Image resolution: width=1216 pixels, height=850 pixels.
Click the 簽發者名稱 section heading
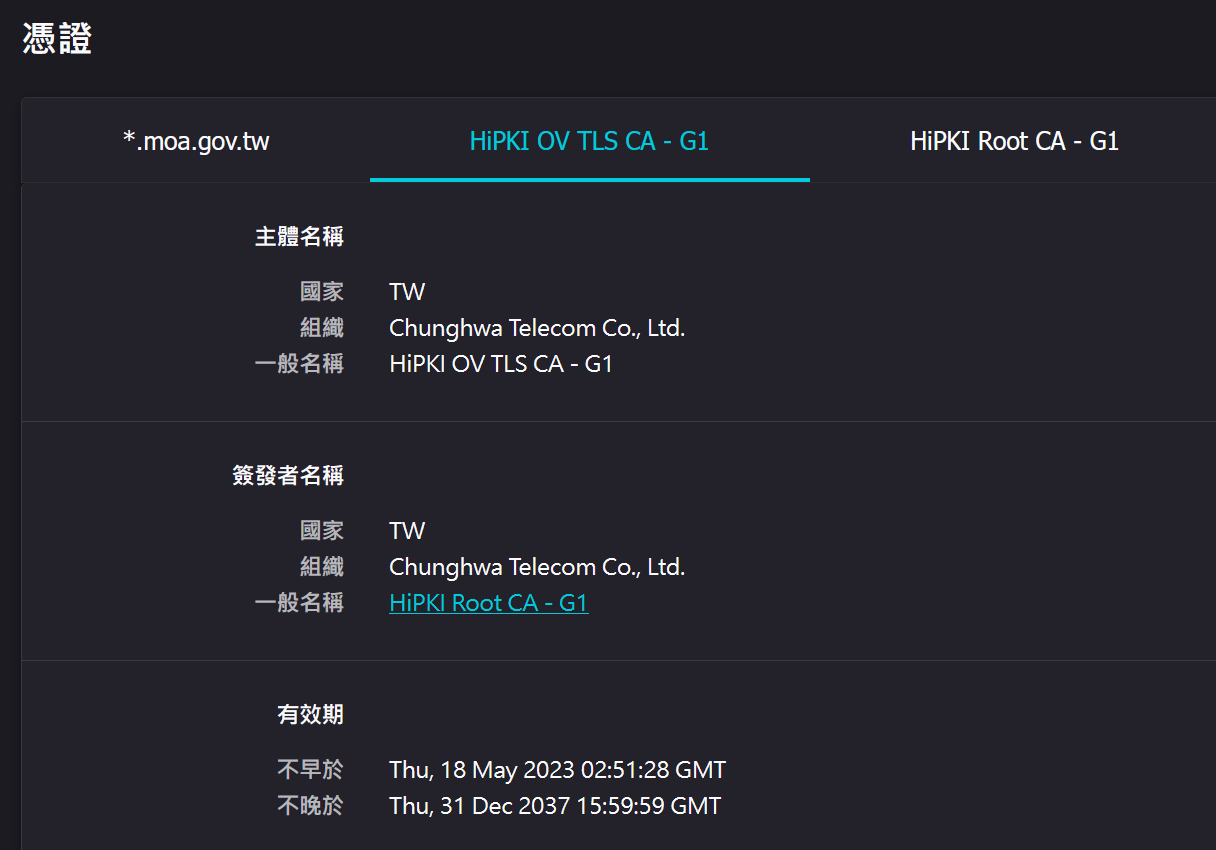coord(288,476)
